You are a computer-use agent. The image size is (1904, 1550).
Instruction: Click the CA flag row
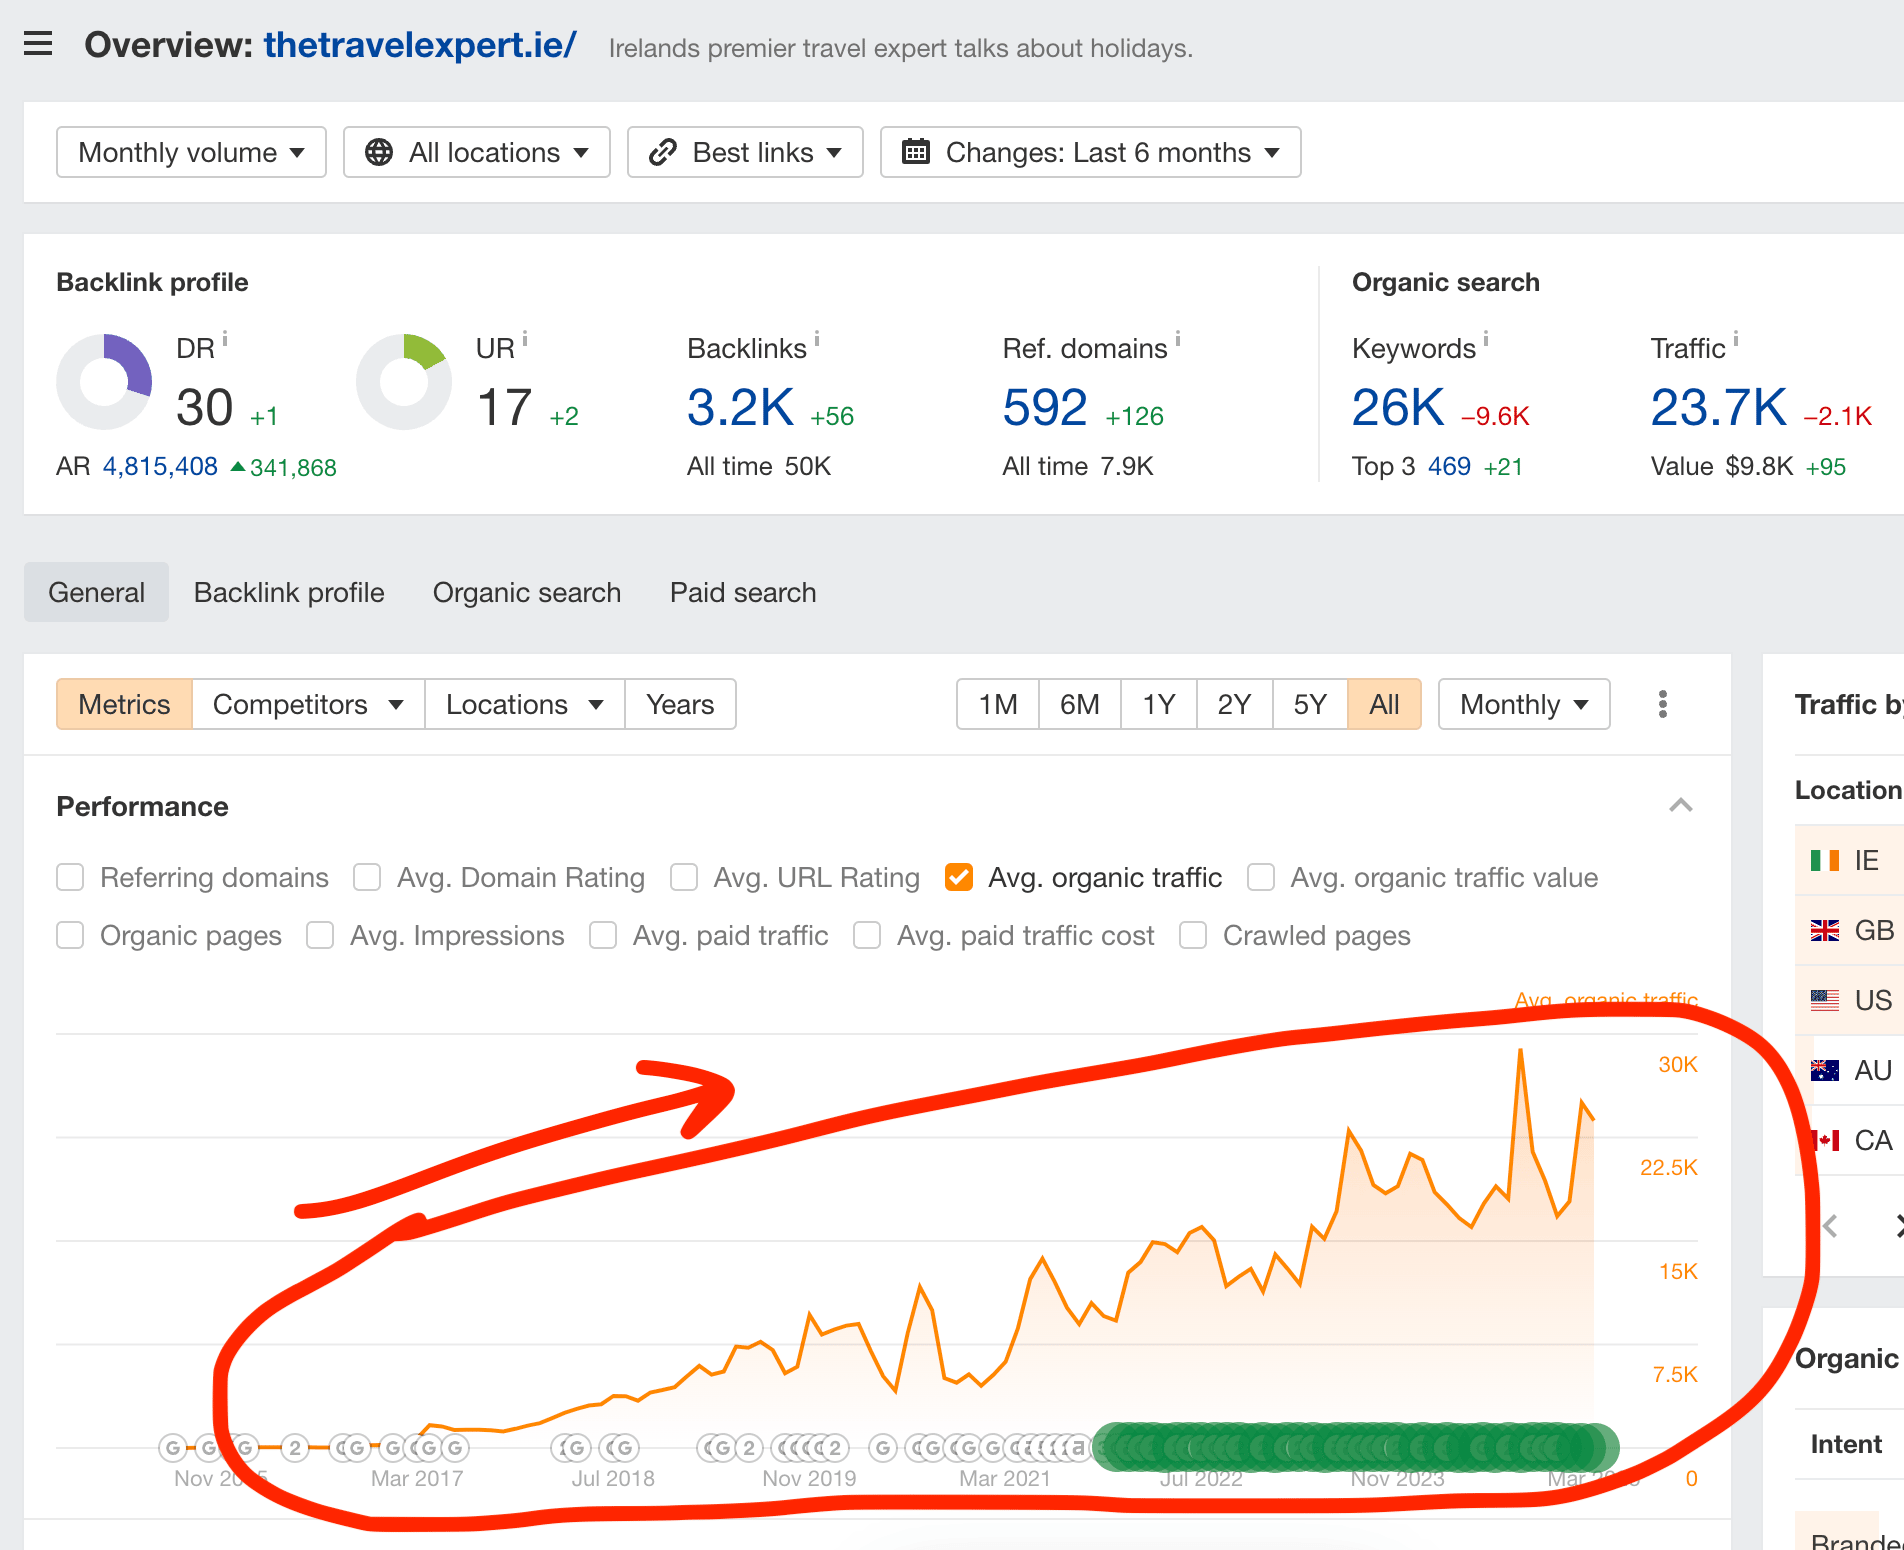(1849, 1140)
